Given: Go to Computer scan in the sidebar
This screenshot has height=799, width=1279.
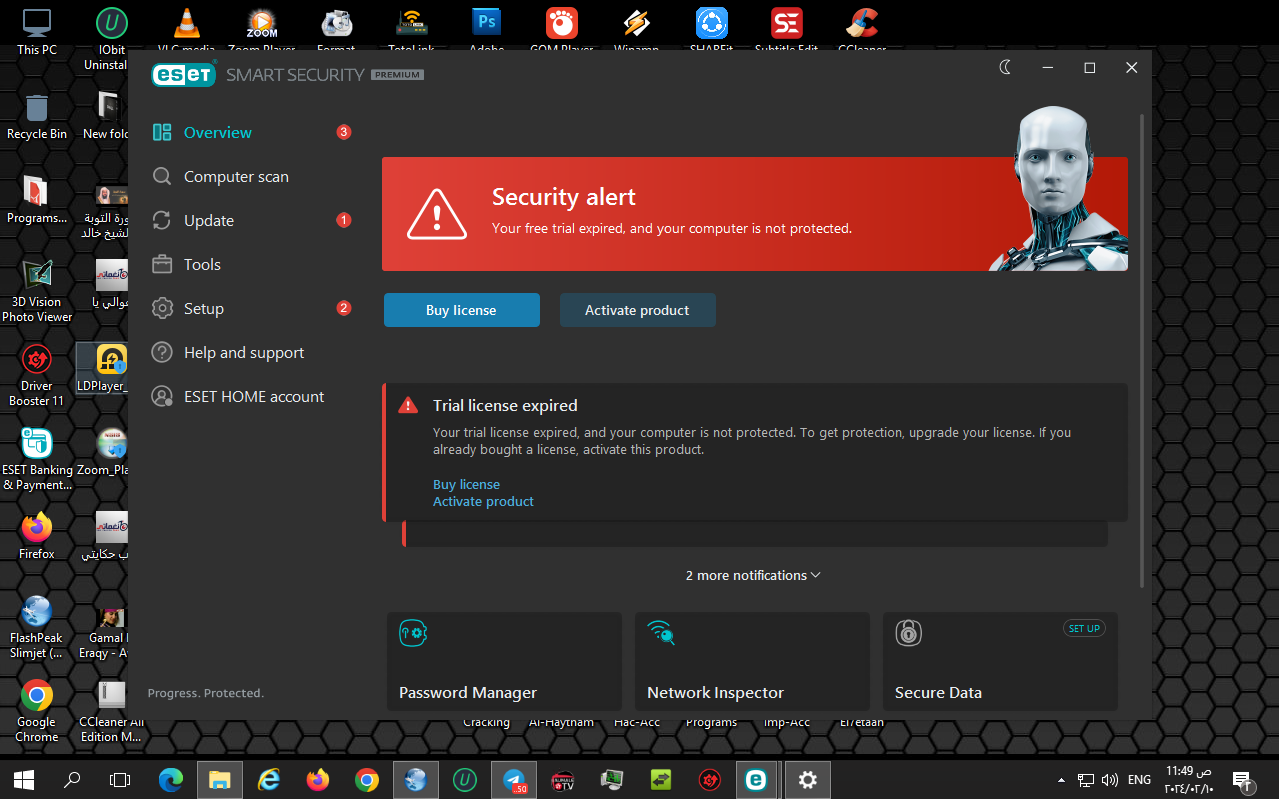Looking at the screenshot, I should 236,177.
